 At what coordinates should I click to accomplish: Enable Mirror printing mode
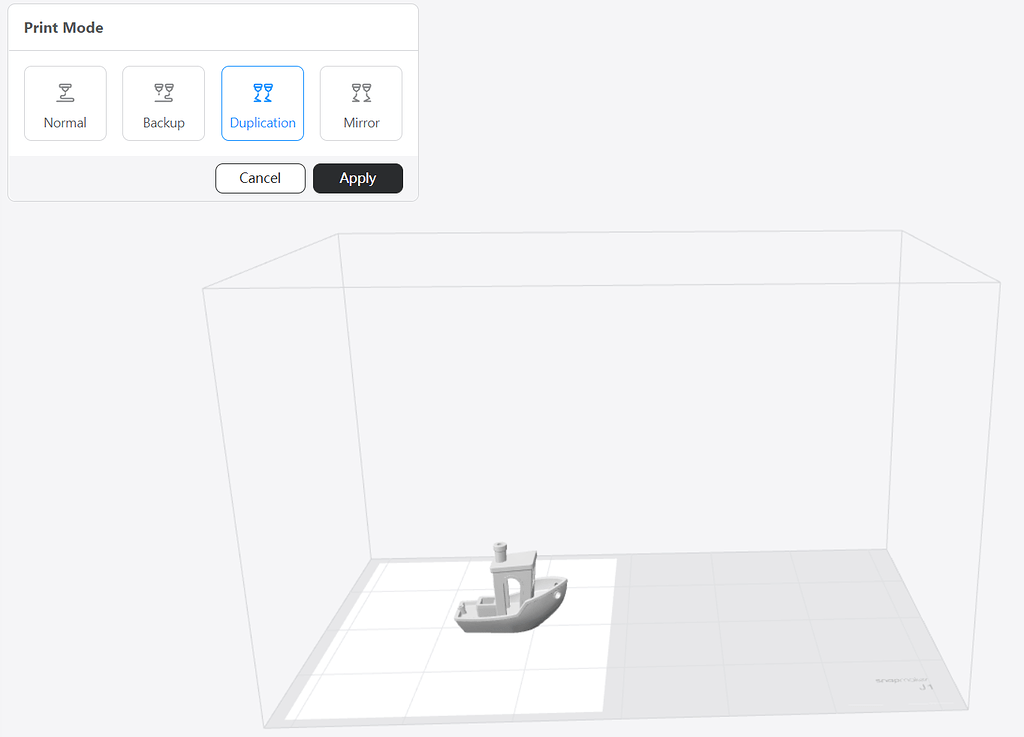[x=360, y=103]
